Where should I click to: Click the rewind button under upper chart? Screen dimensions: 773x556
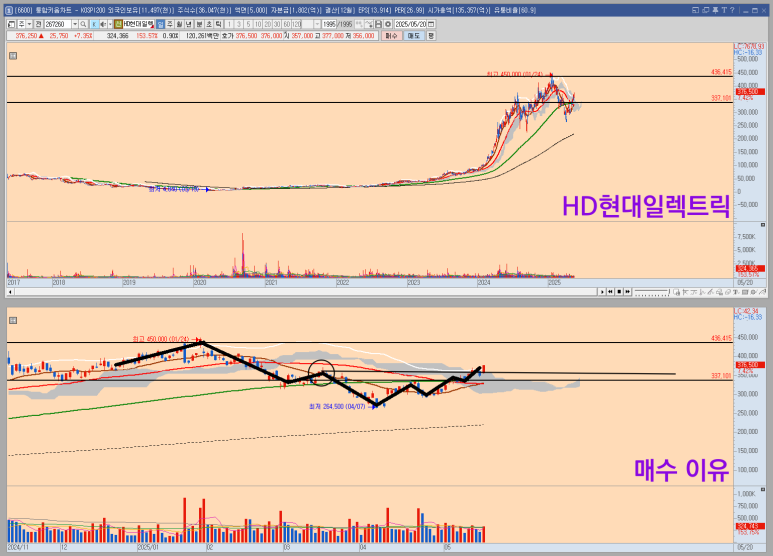click(x=610, y=292)
